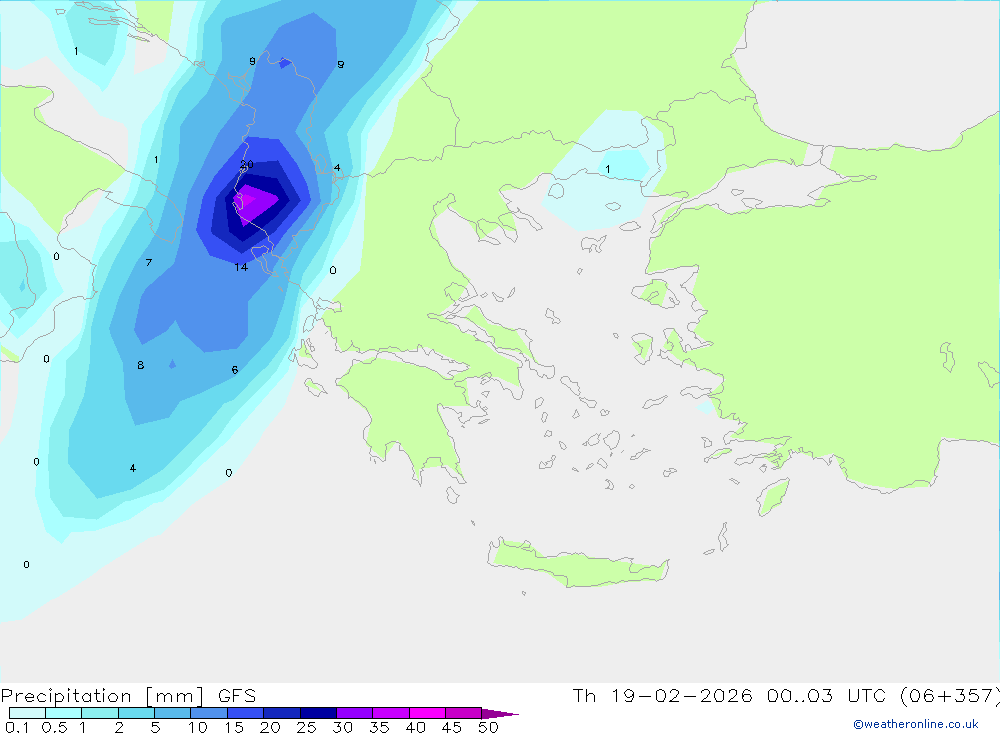Click the legend arrow tip above 50 mm
1000x733 pixels.
tap(500, 713)
